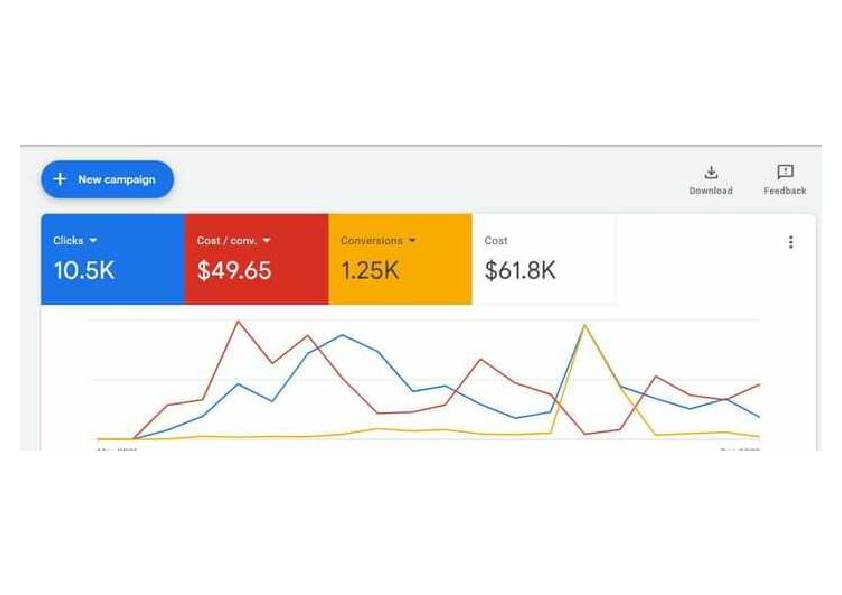Click the yellow Conversions line spike
Image resolution: width=842 pixels, height=595 pixels.
(586, 325)
